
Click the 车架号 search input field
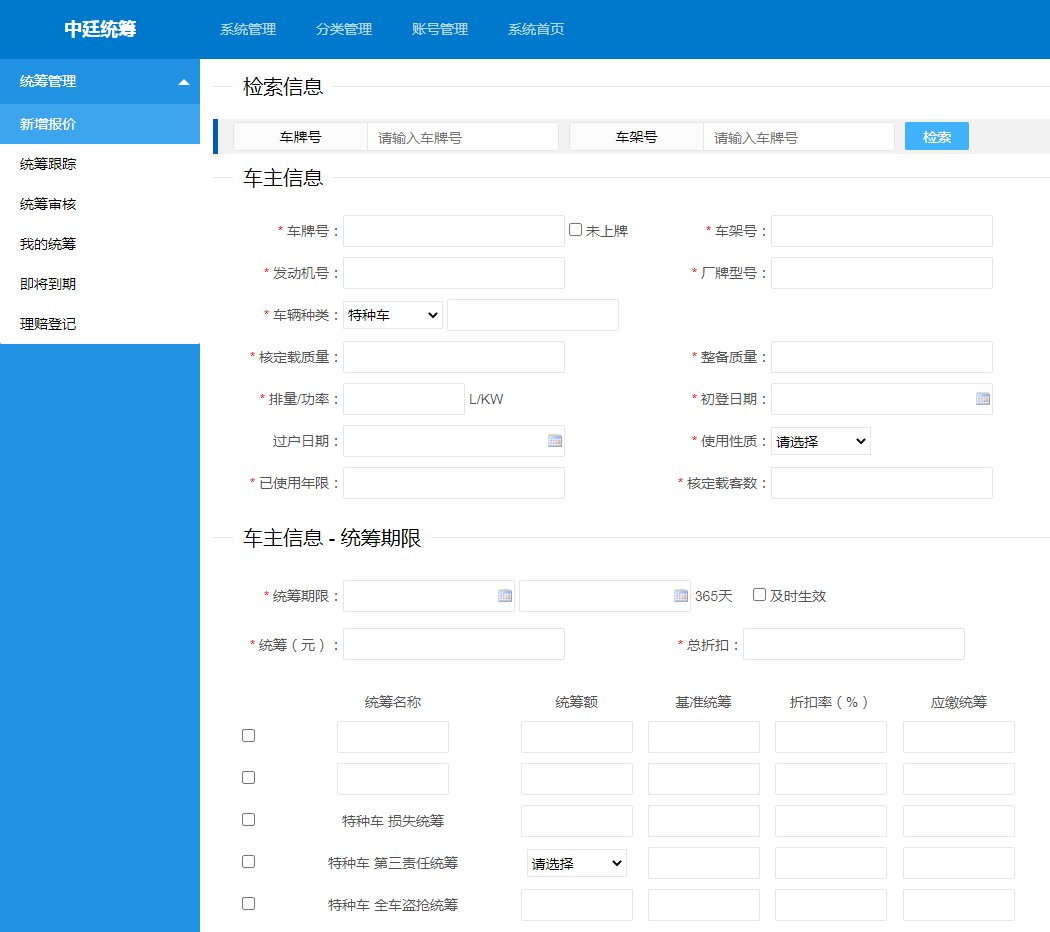tap(798, 138)
